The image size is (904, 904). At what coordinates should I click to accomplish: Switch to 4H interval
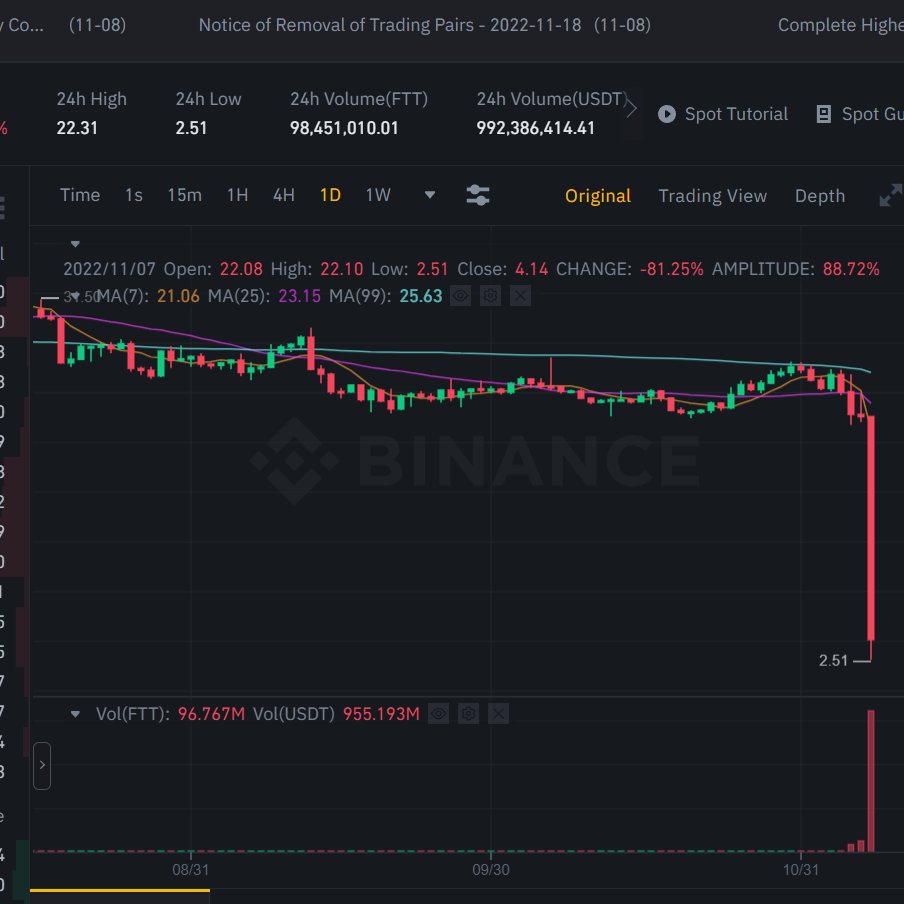284,195
